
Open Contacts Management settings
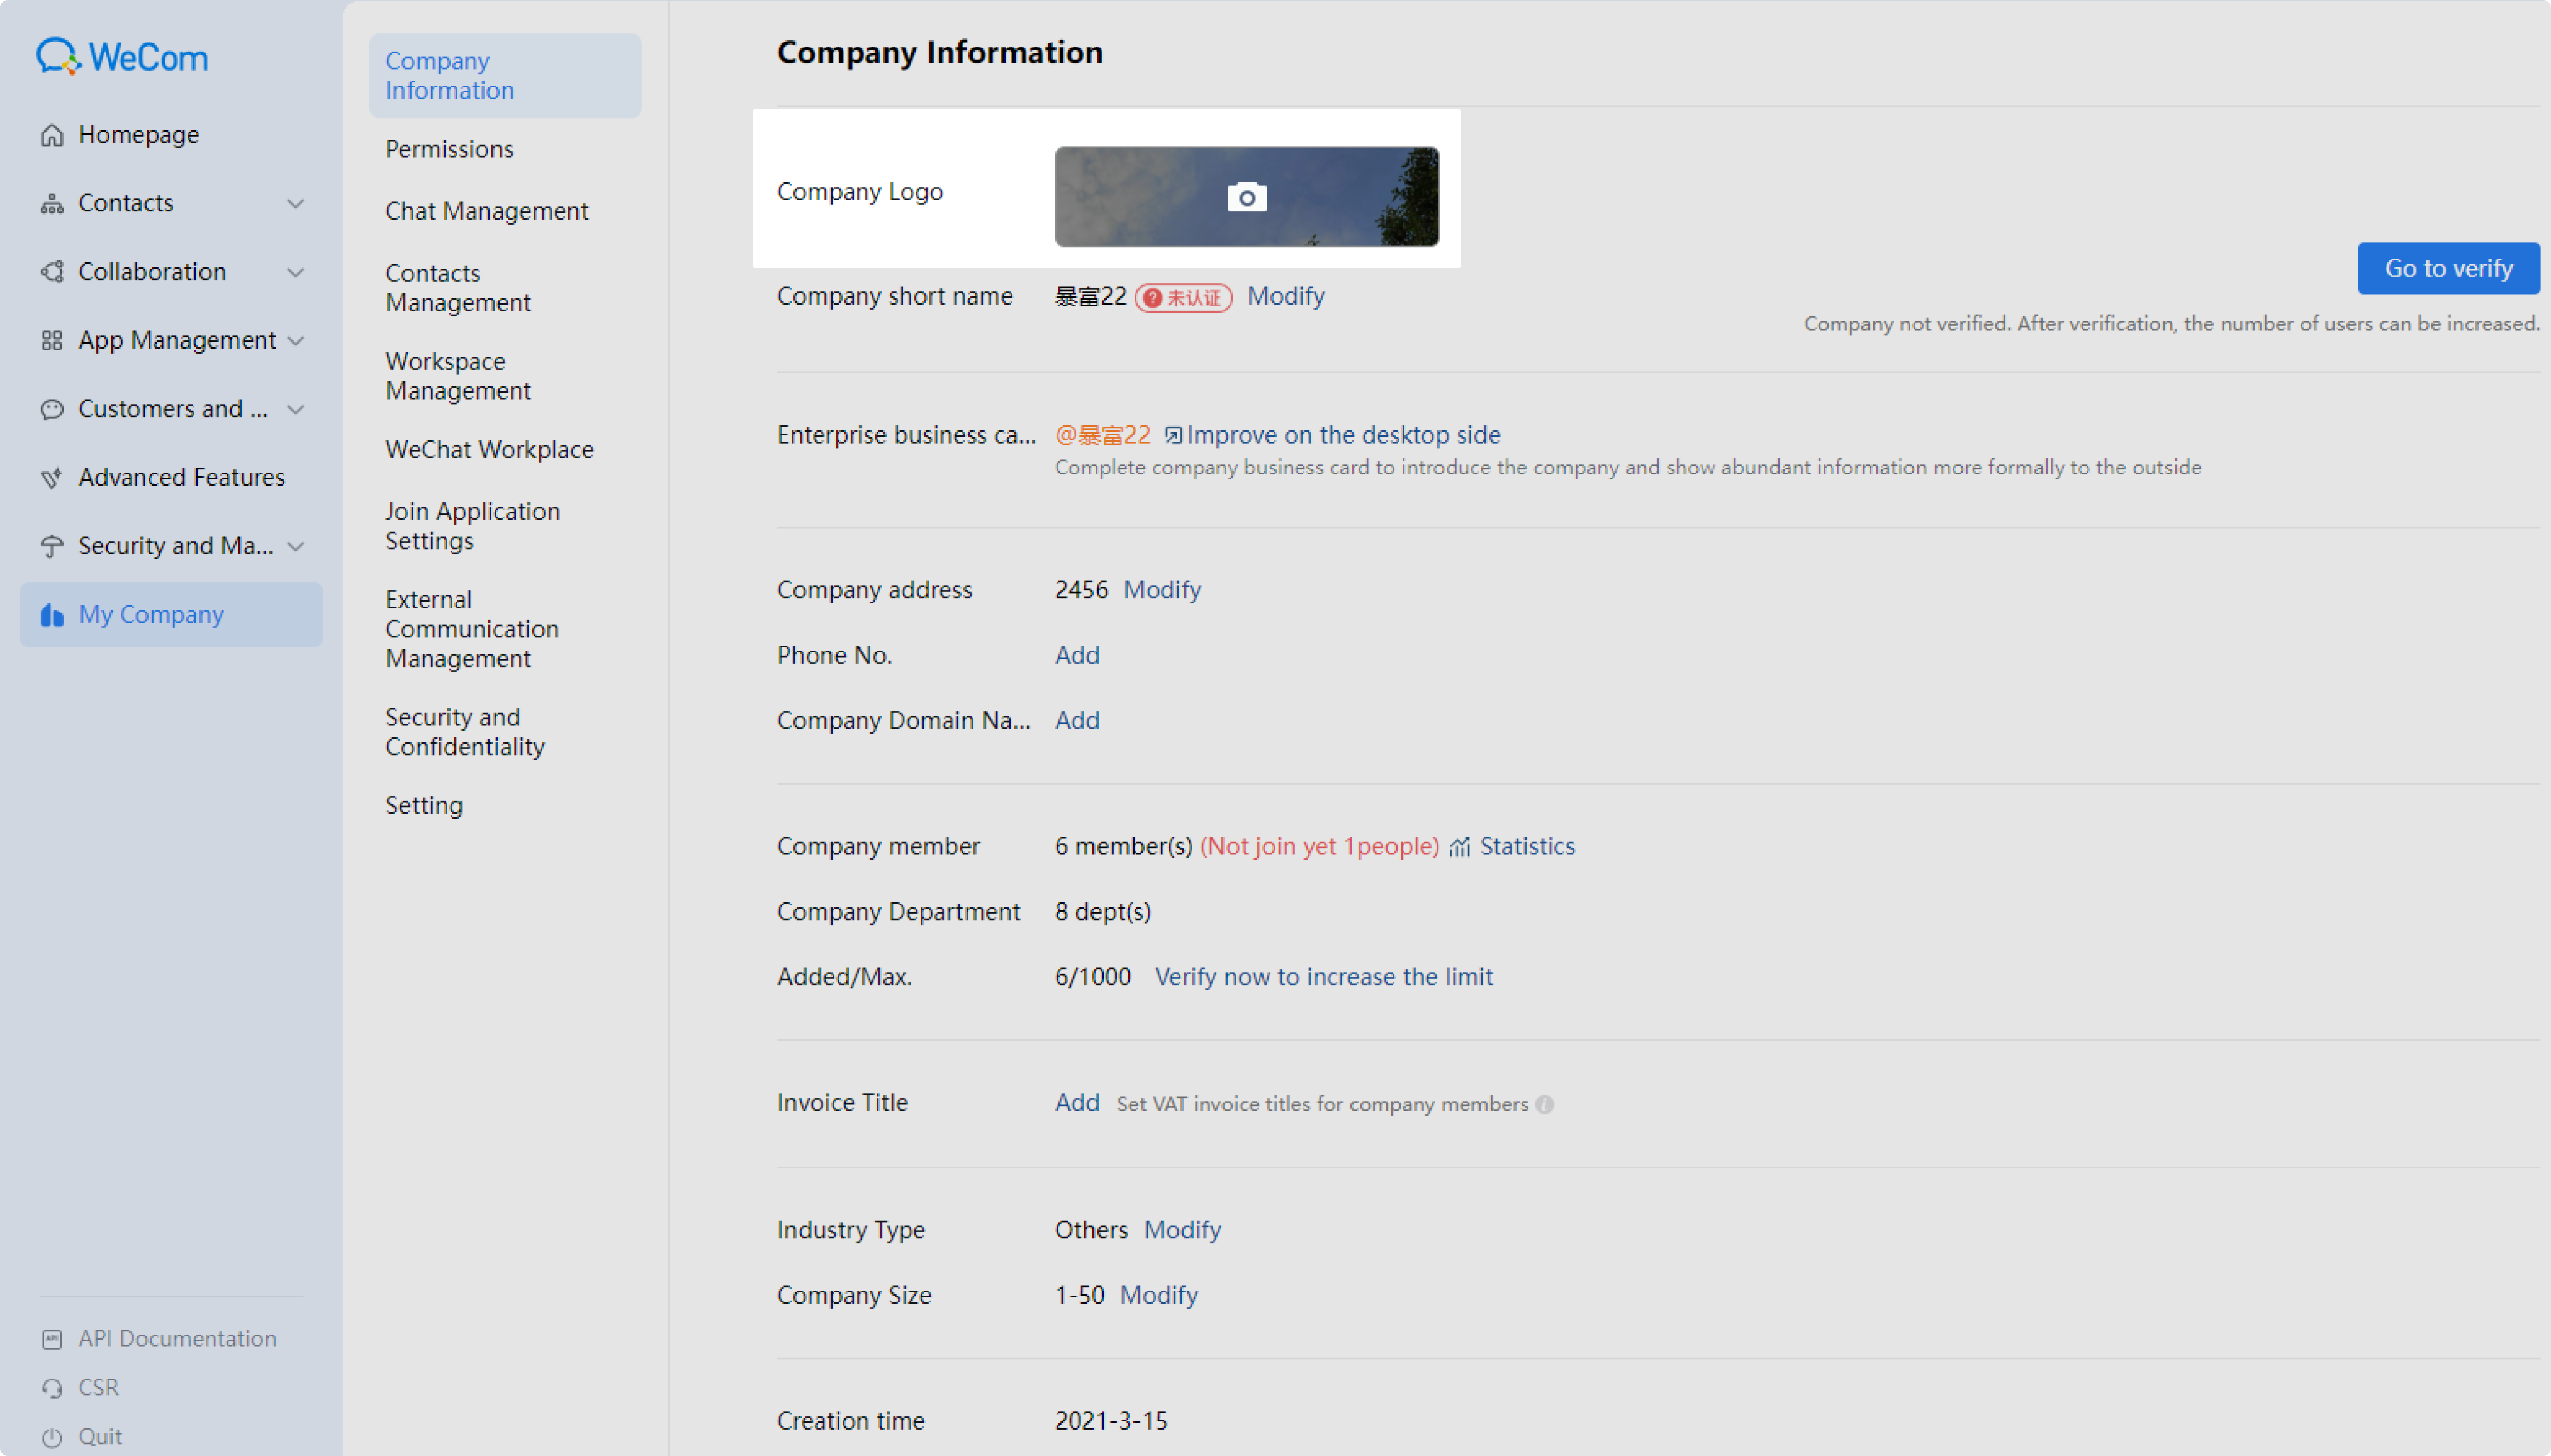[x=458, y=288]
